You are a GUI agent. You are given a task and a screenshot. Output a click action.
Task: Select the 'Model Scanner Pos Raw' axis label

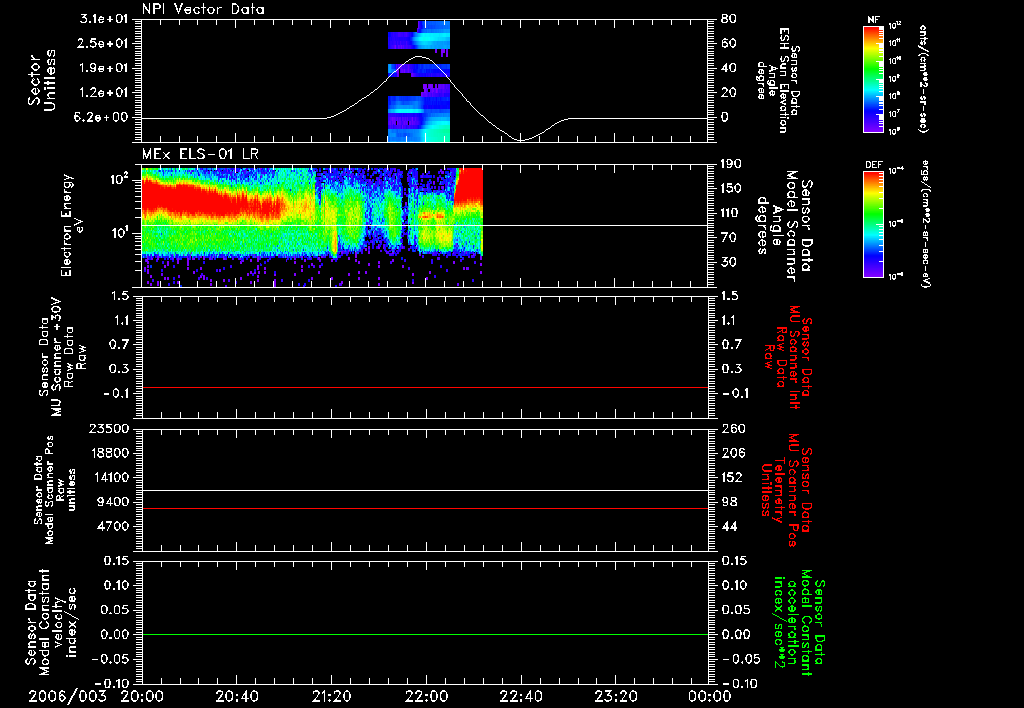tap(55, 490)
